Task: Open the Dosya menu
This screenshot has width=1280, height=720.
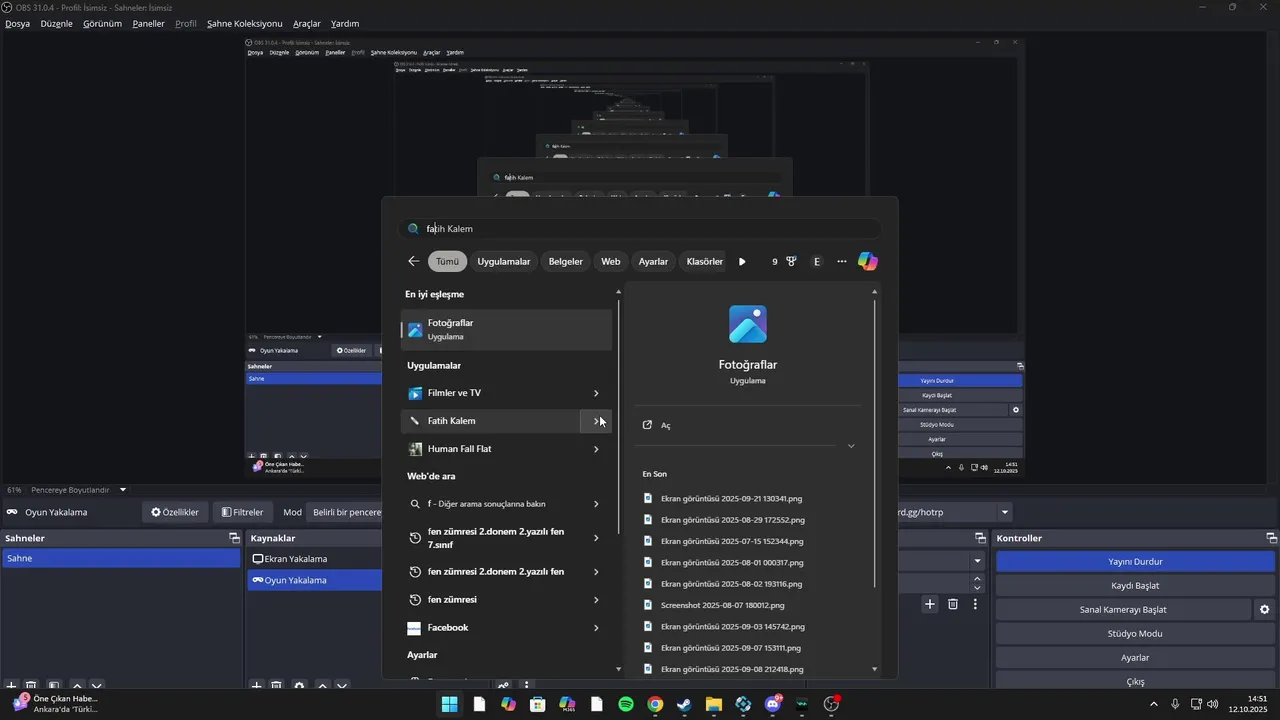Action: 18,23
